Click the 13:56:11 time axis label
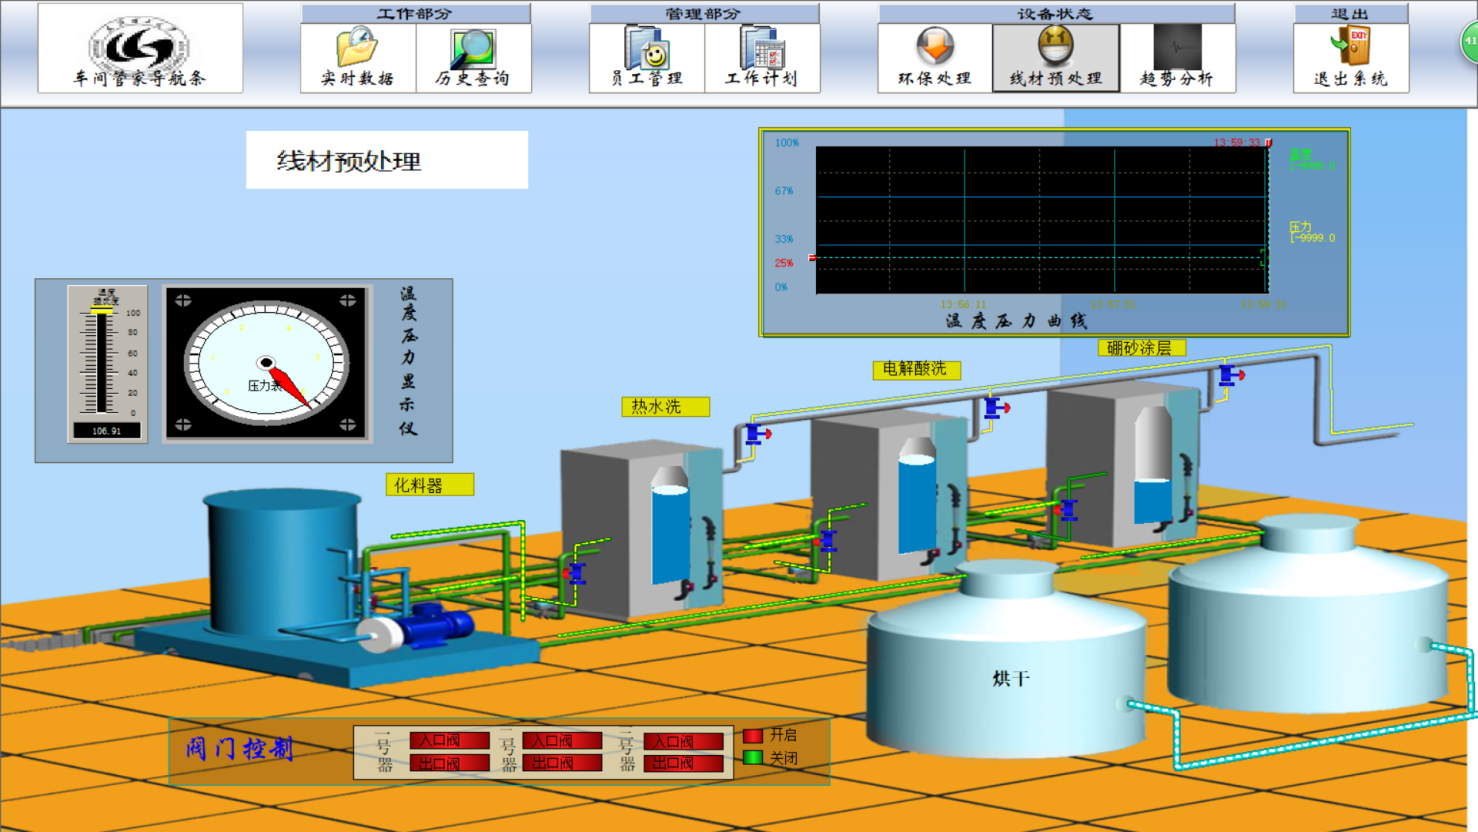 coord(963,304)
